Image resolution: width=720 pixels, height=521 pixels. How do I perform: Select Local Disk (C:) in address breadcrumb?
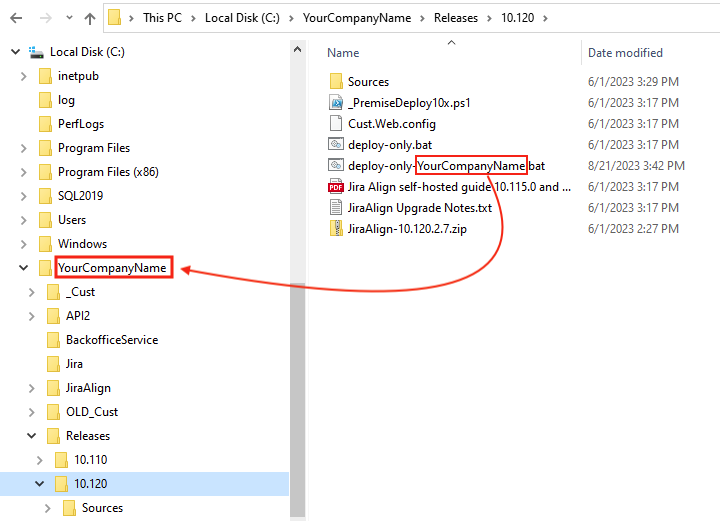(x=242, y=18)
